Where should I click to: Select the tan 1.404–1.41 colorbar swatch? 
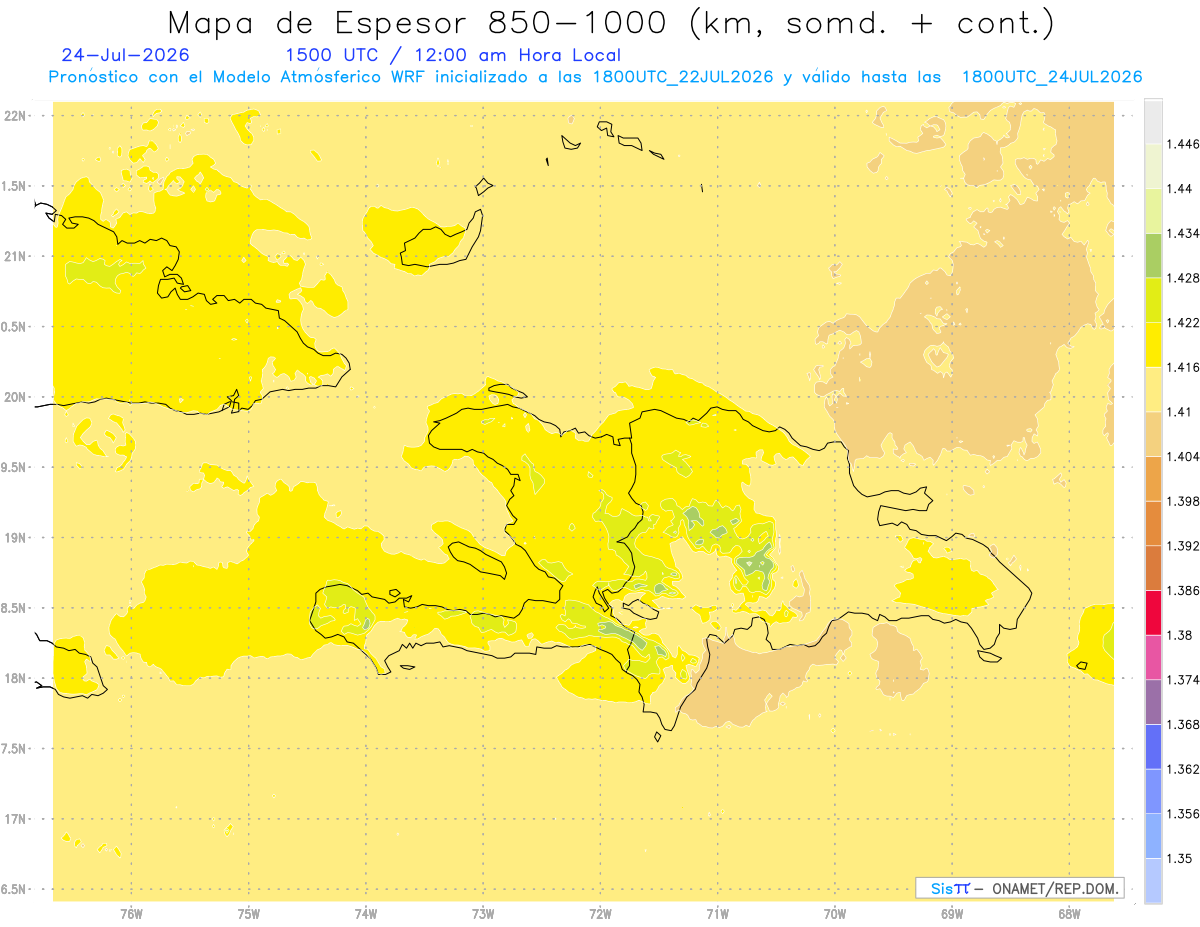[1153, 434]
